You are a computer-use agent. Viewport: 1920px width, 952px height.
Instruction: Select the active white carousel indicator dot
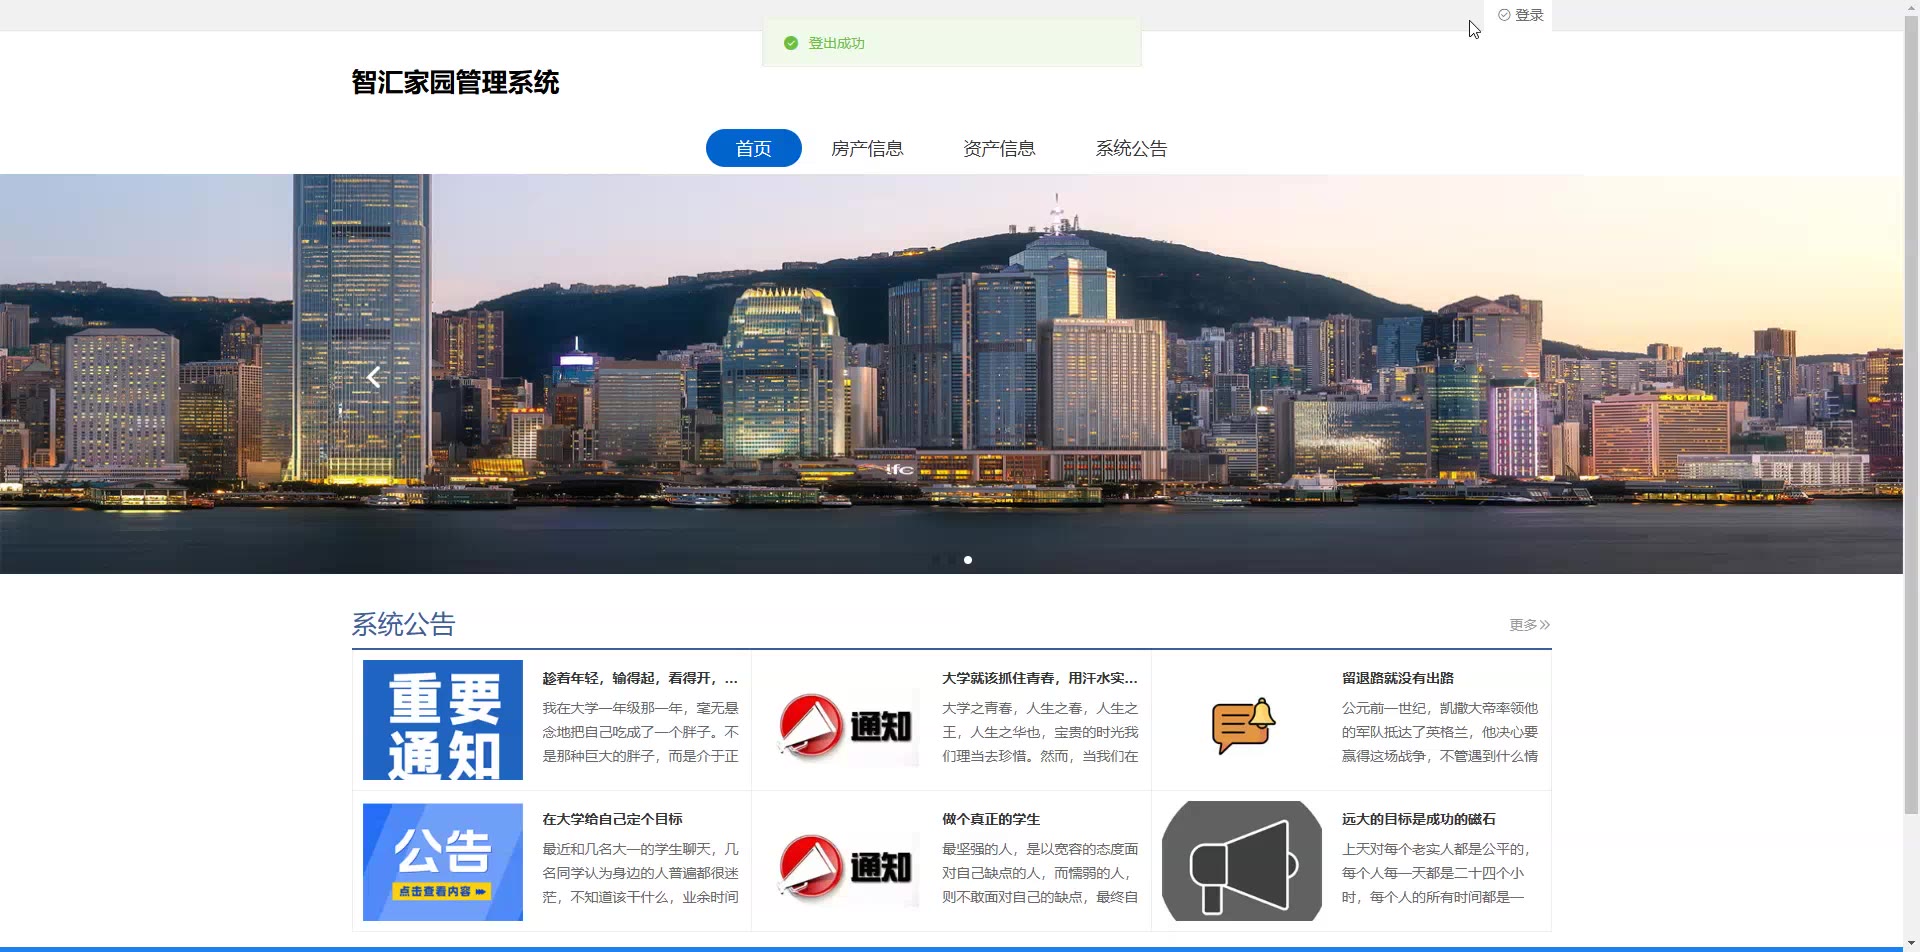click(x=968, y=560)
